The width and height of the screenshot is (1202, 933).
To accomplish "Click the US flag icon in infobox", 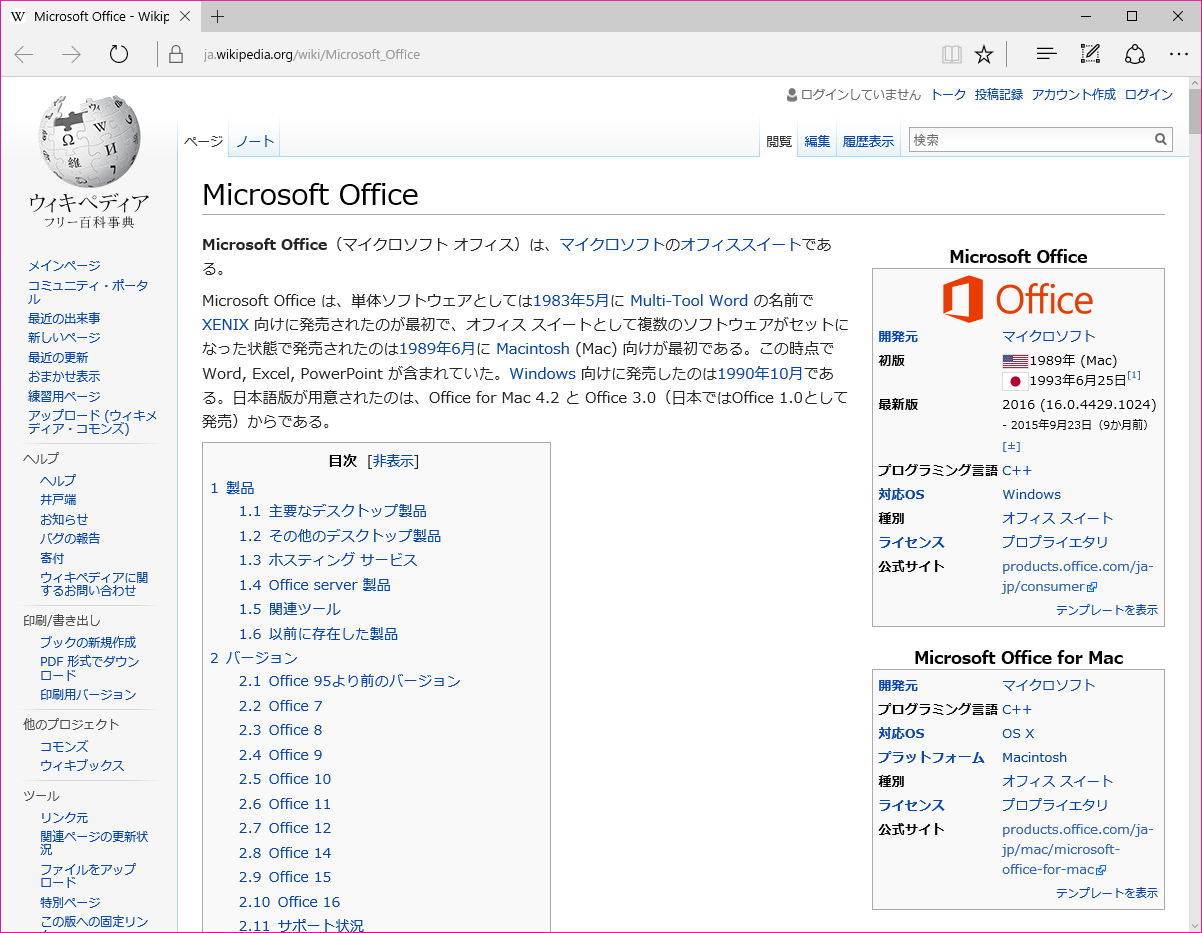I will 1015,361.
